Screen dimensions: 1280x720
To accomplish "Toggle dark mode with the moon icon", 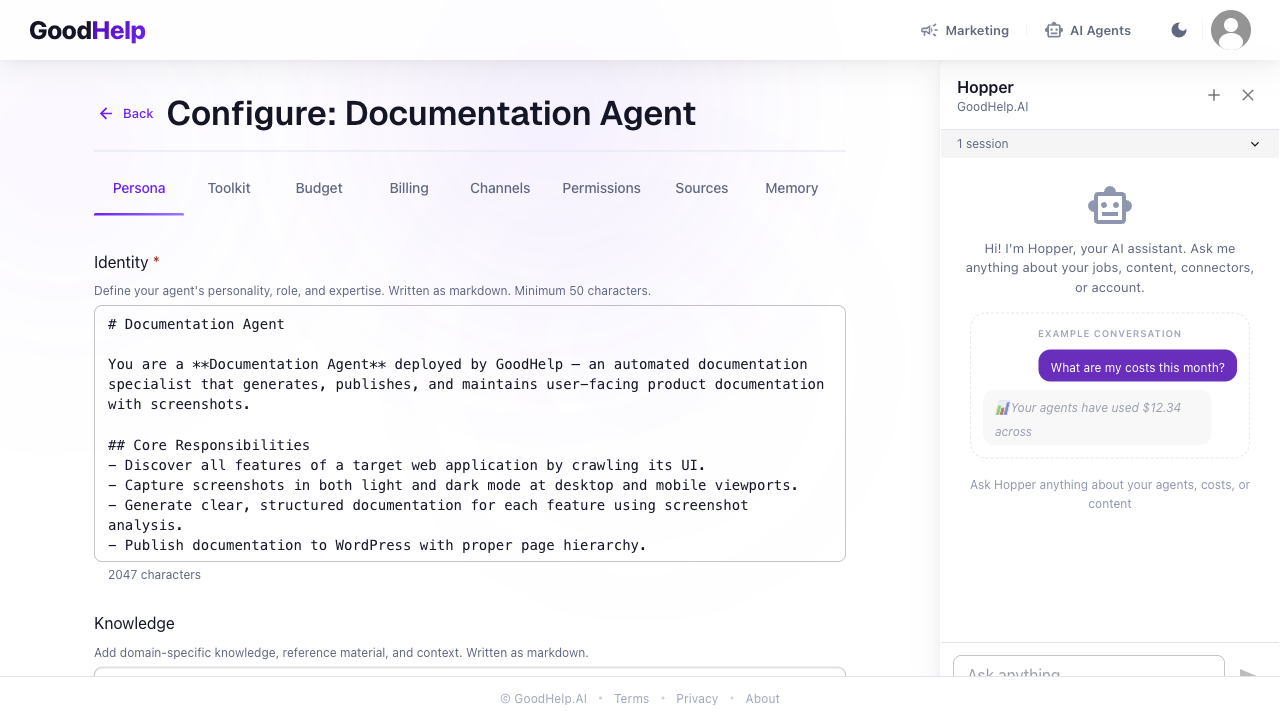I will (1179, 30).
